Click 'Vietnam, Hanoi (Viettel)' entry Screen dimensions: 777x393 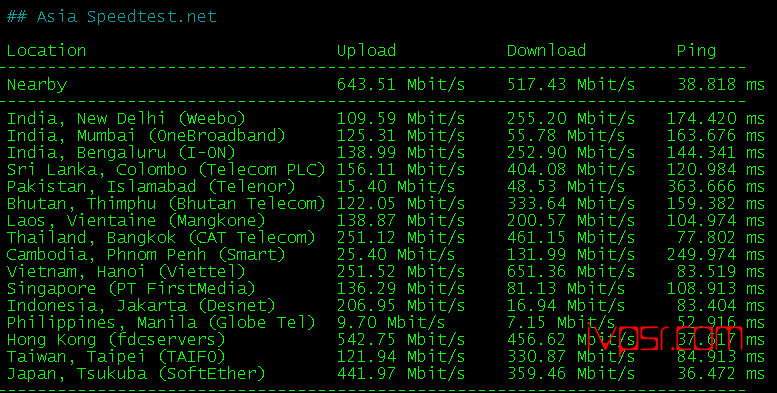(x=126, y=271)
